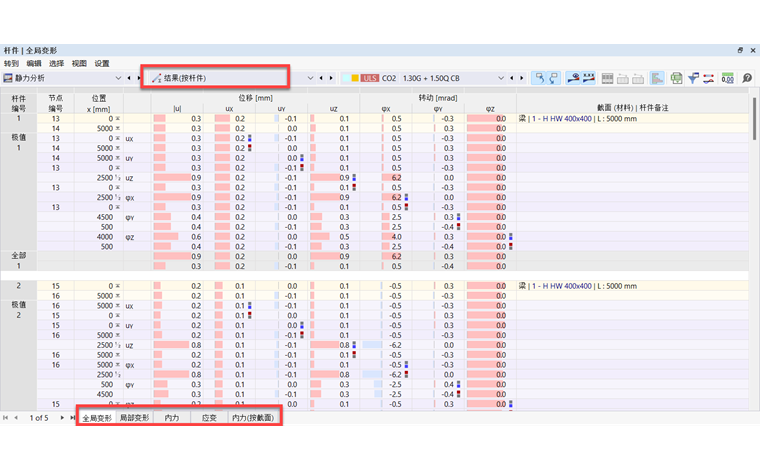Jump to first tab page button

(x=6, y=418)
